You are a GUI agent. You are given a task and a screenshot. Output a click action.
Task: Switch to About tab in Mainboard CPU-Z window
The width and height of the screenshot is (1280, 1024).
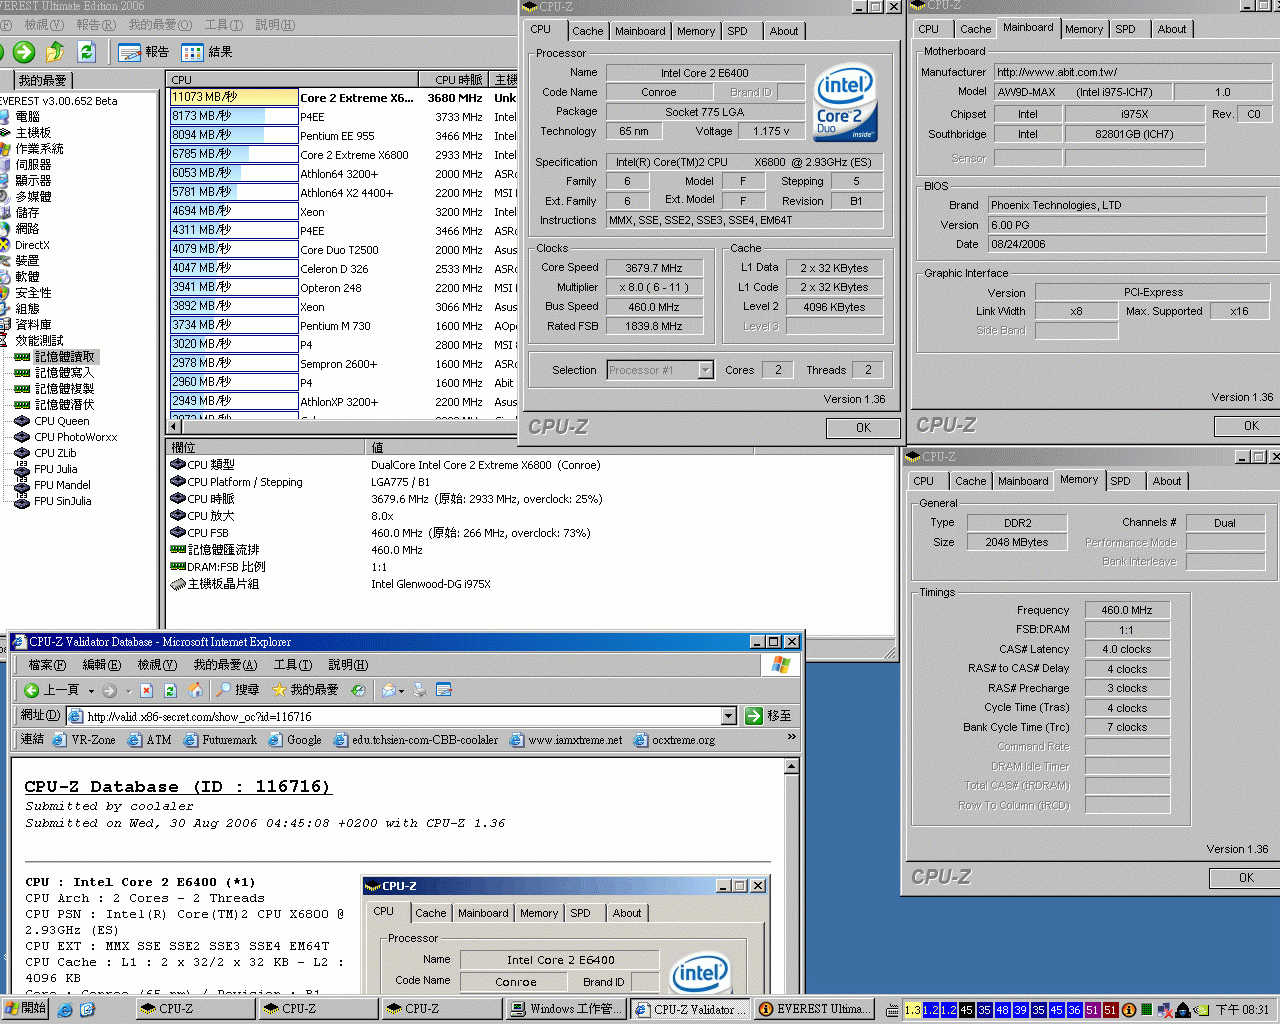[1172, 29]
